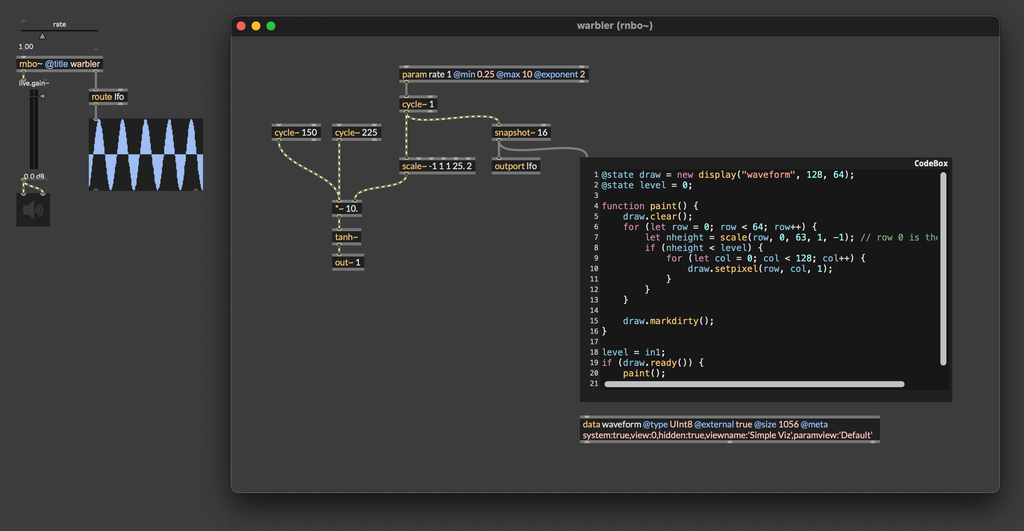
Task: Click the CodeBox horizontal scrollbar
Action: tap(754, 384)
